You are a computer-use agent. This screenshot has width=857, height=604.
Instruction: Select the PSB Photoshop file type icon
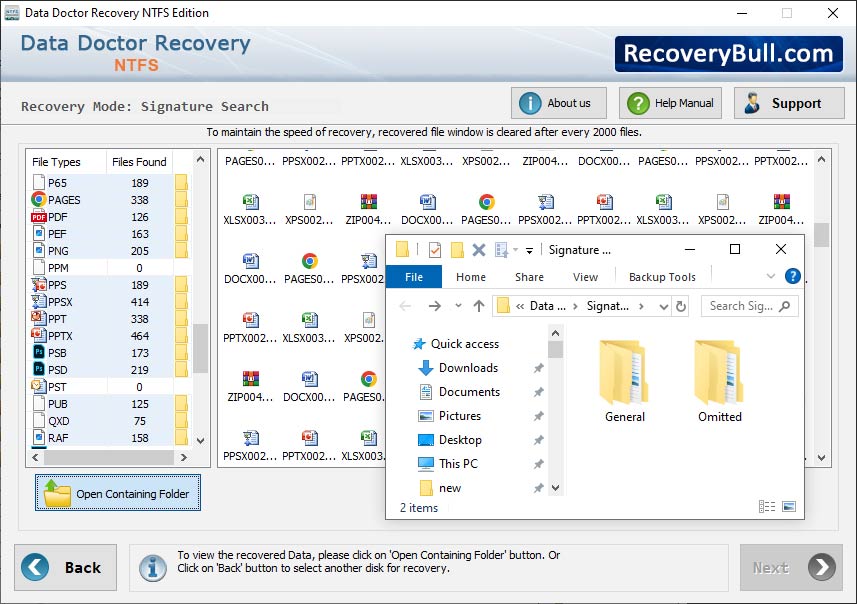click(38, 353)
